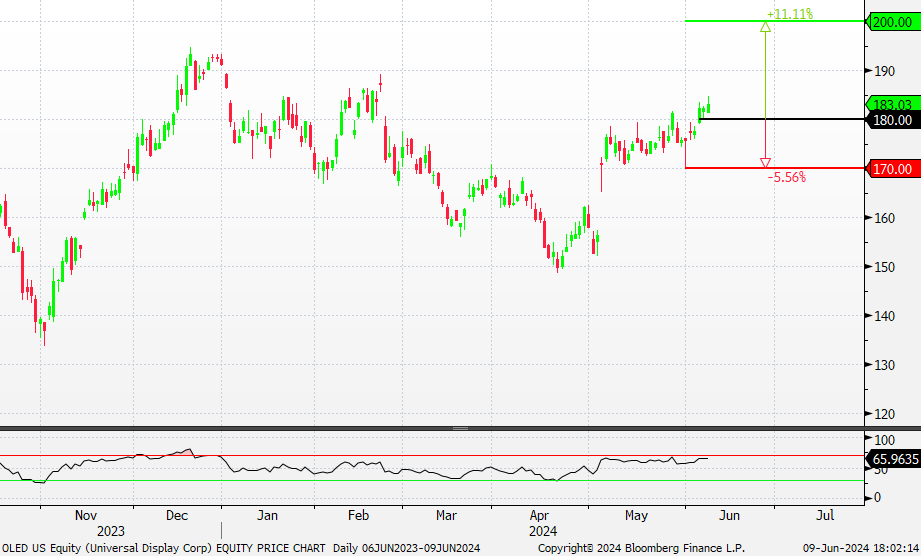Image resolution: width=921 pixels, height=556 pixels.
Task: Click the 183.03 last price tag
Action: pyautogui.click(x=892, y=104)
